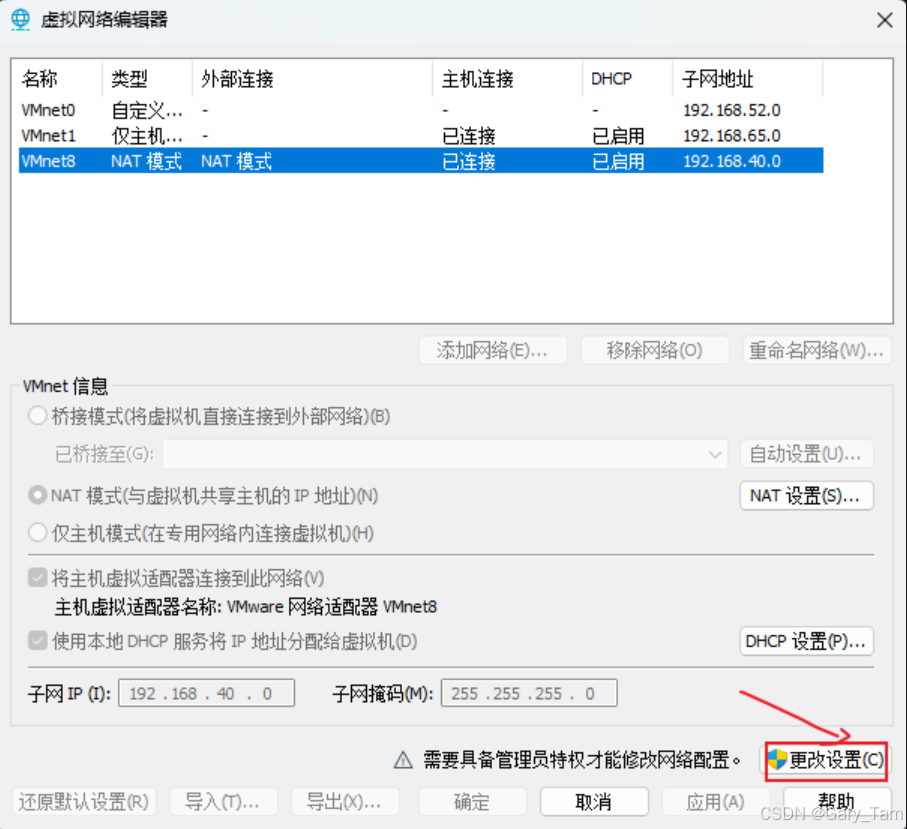Click 添加网络(E)... button
Image resolution: width=907 pixels, height=829 pixels.
pos(493,350)
